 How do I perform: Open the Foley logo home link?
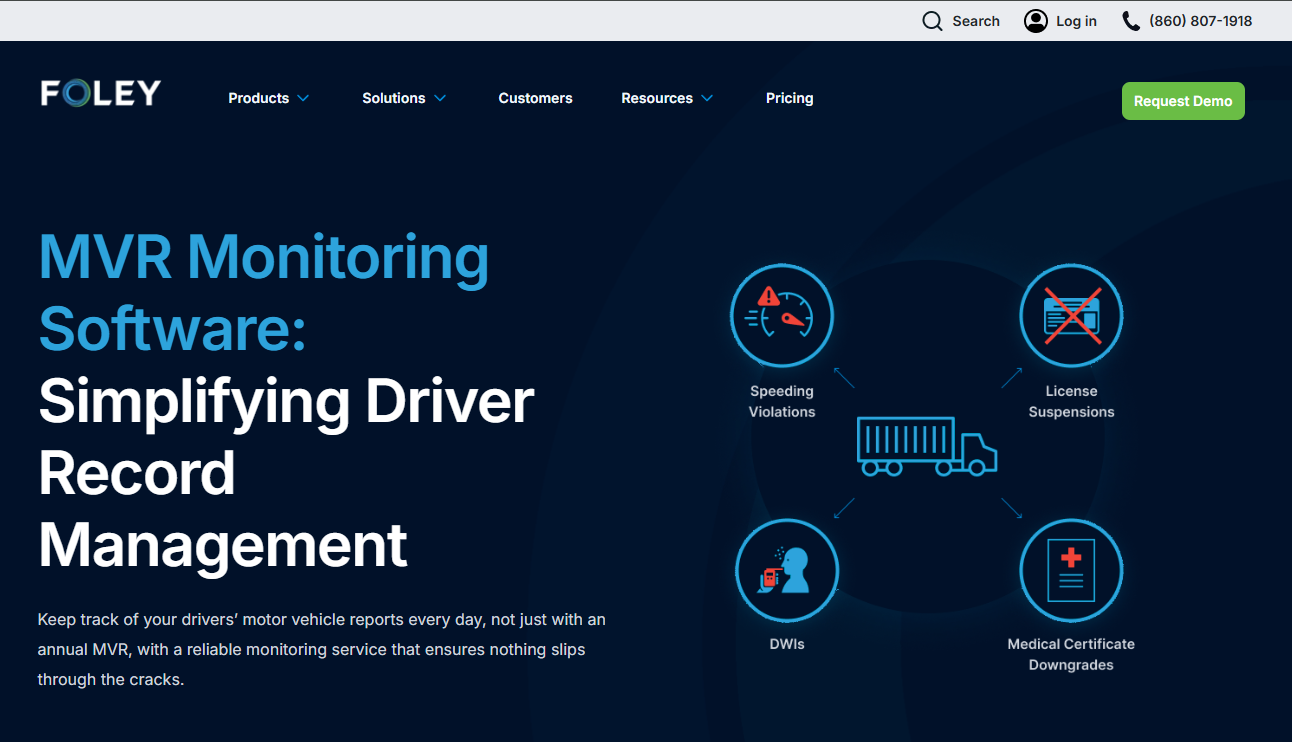tap(101, 93)
